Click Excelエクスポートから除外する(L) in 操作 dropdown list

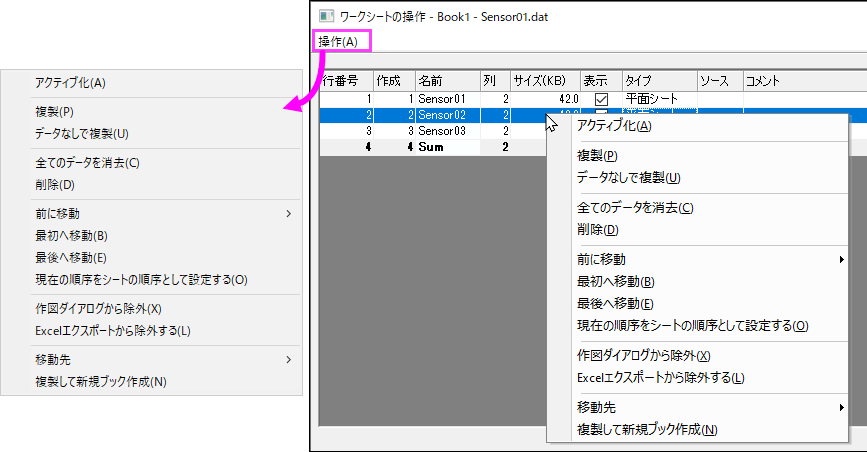click(x=113, y=331)
